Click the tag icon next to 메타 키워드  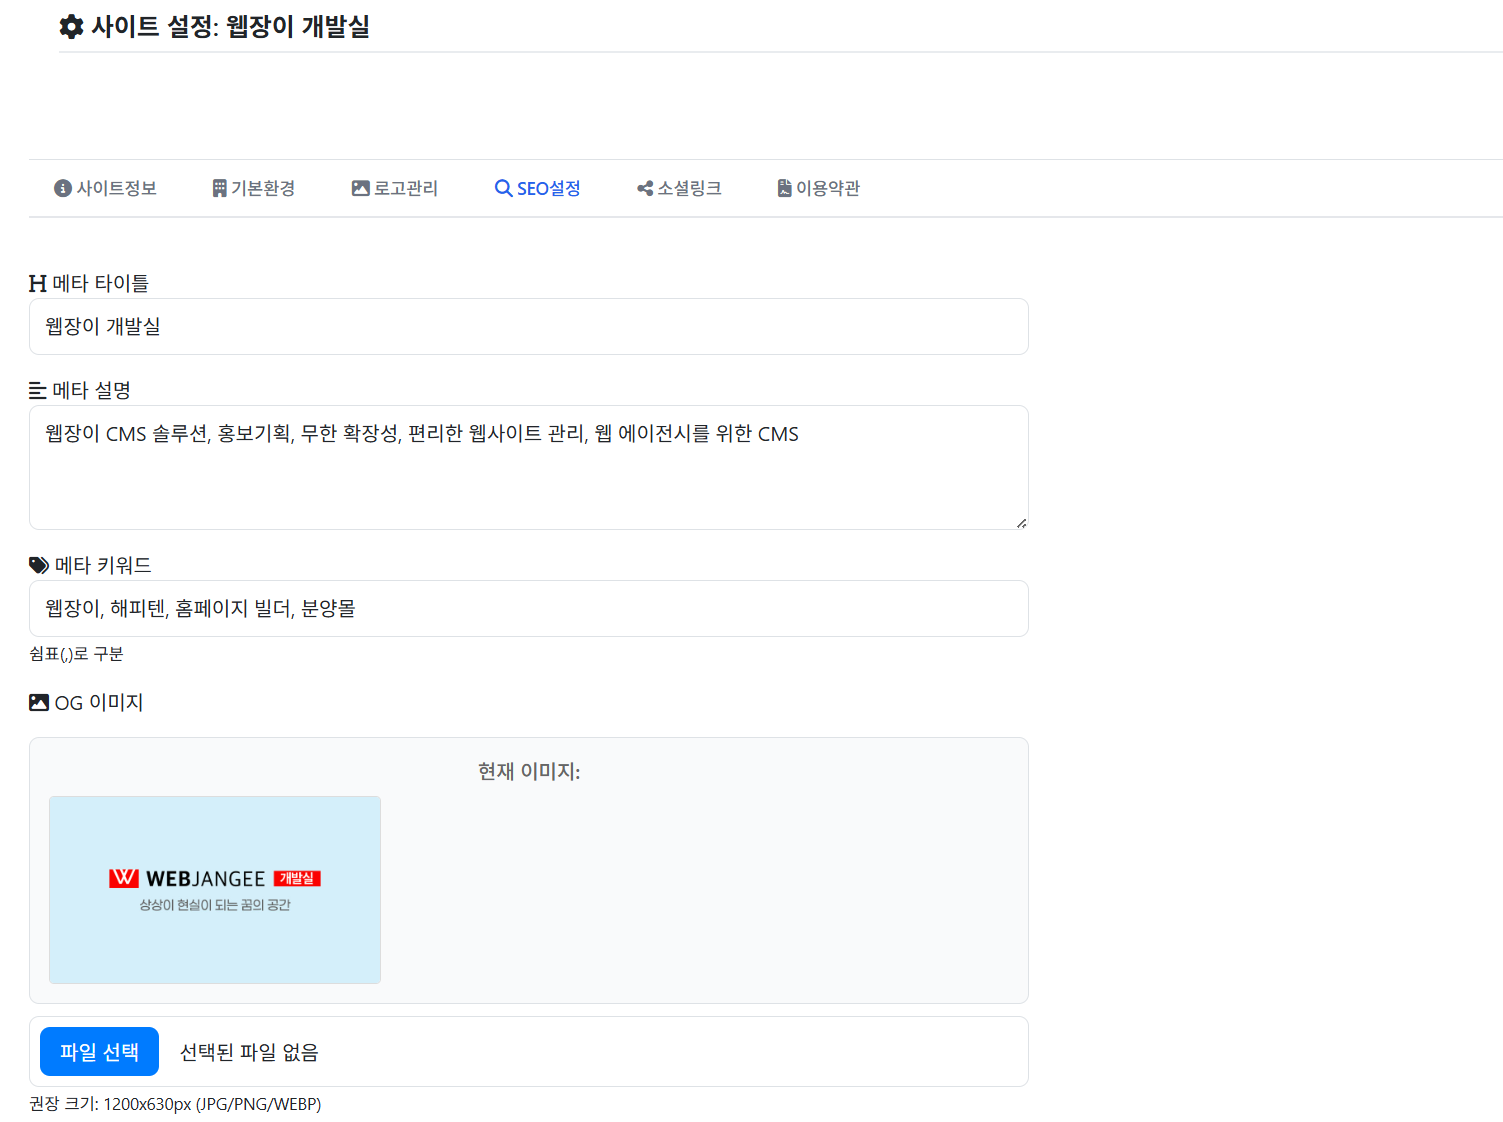pos(37,565)
